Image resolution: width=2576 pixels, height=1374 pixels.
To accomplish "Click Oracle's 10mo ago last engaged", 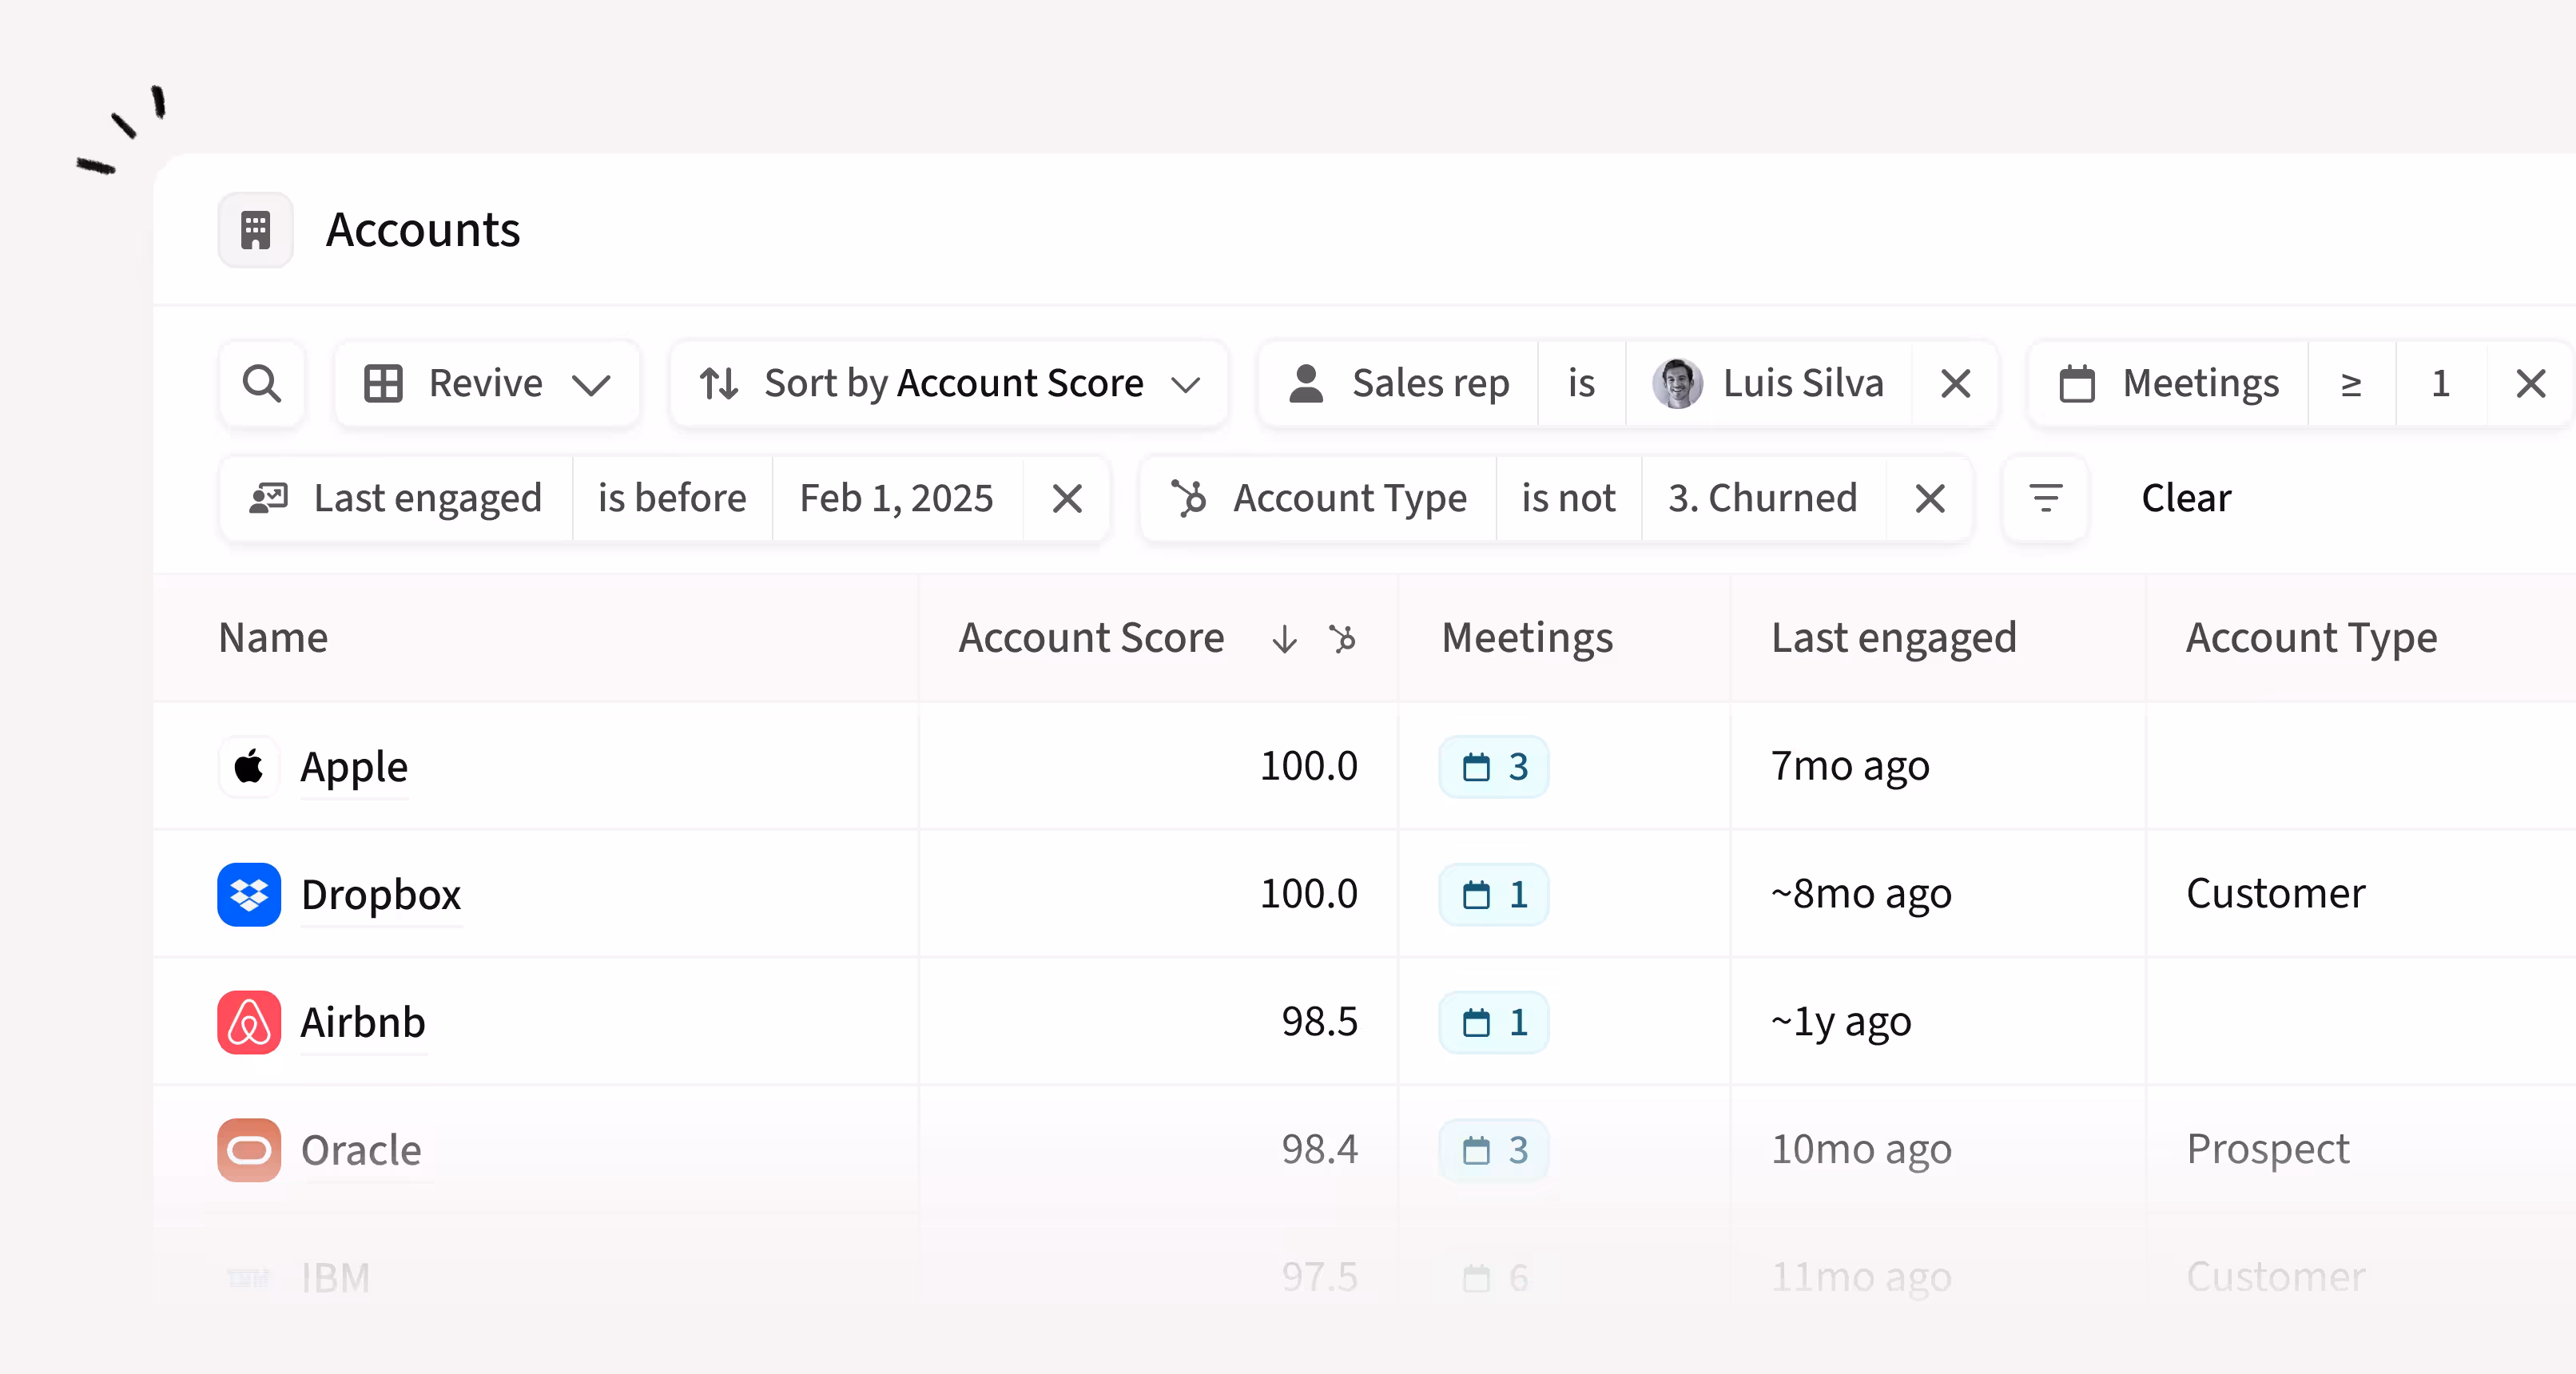I will [x=1861, y=1150].
